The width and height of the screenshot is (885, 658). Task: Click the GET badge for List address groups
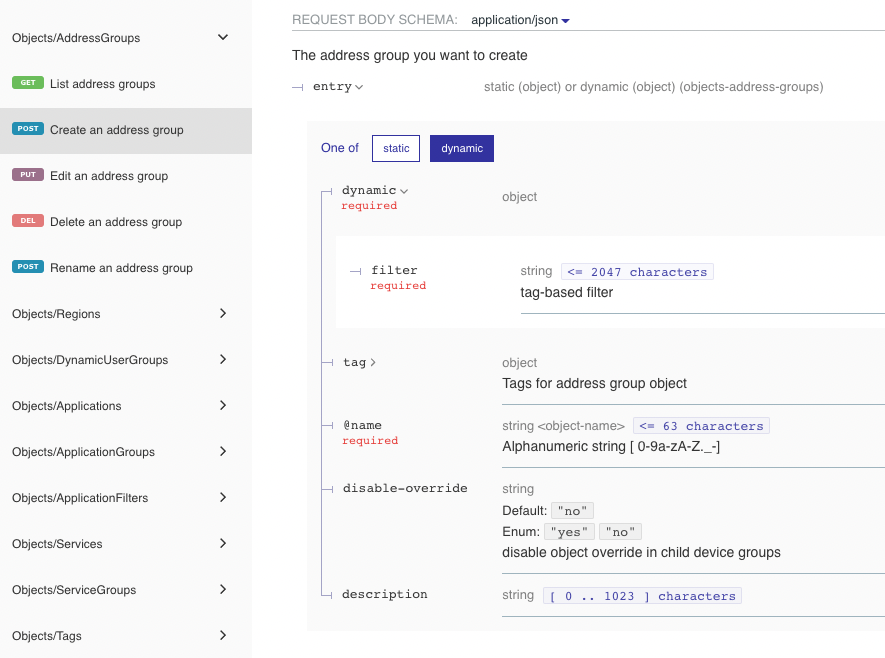click(28, 84)
